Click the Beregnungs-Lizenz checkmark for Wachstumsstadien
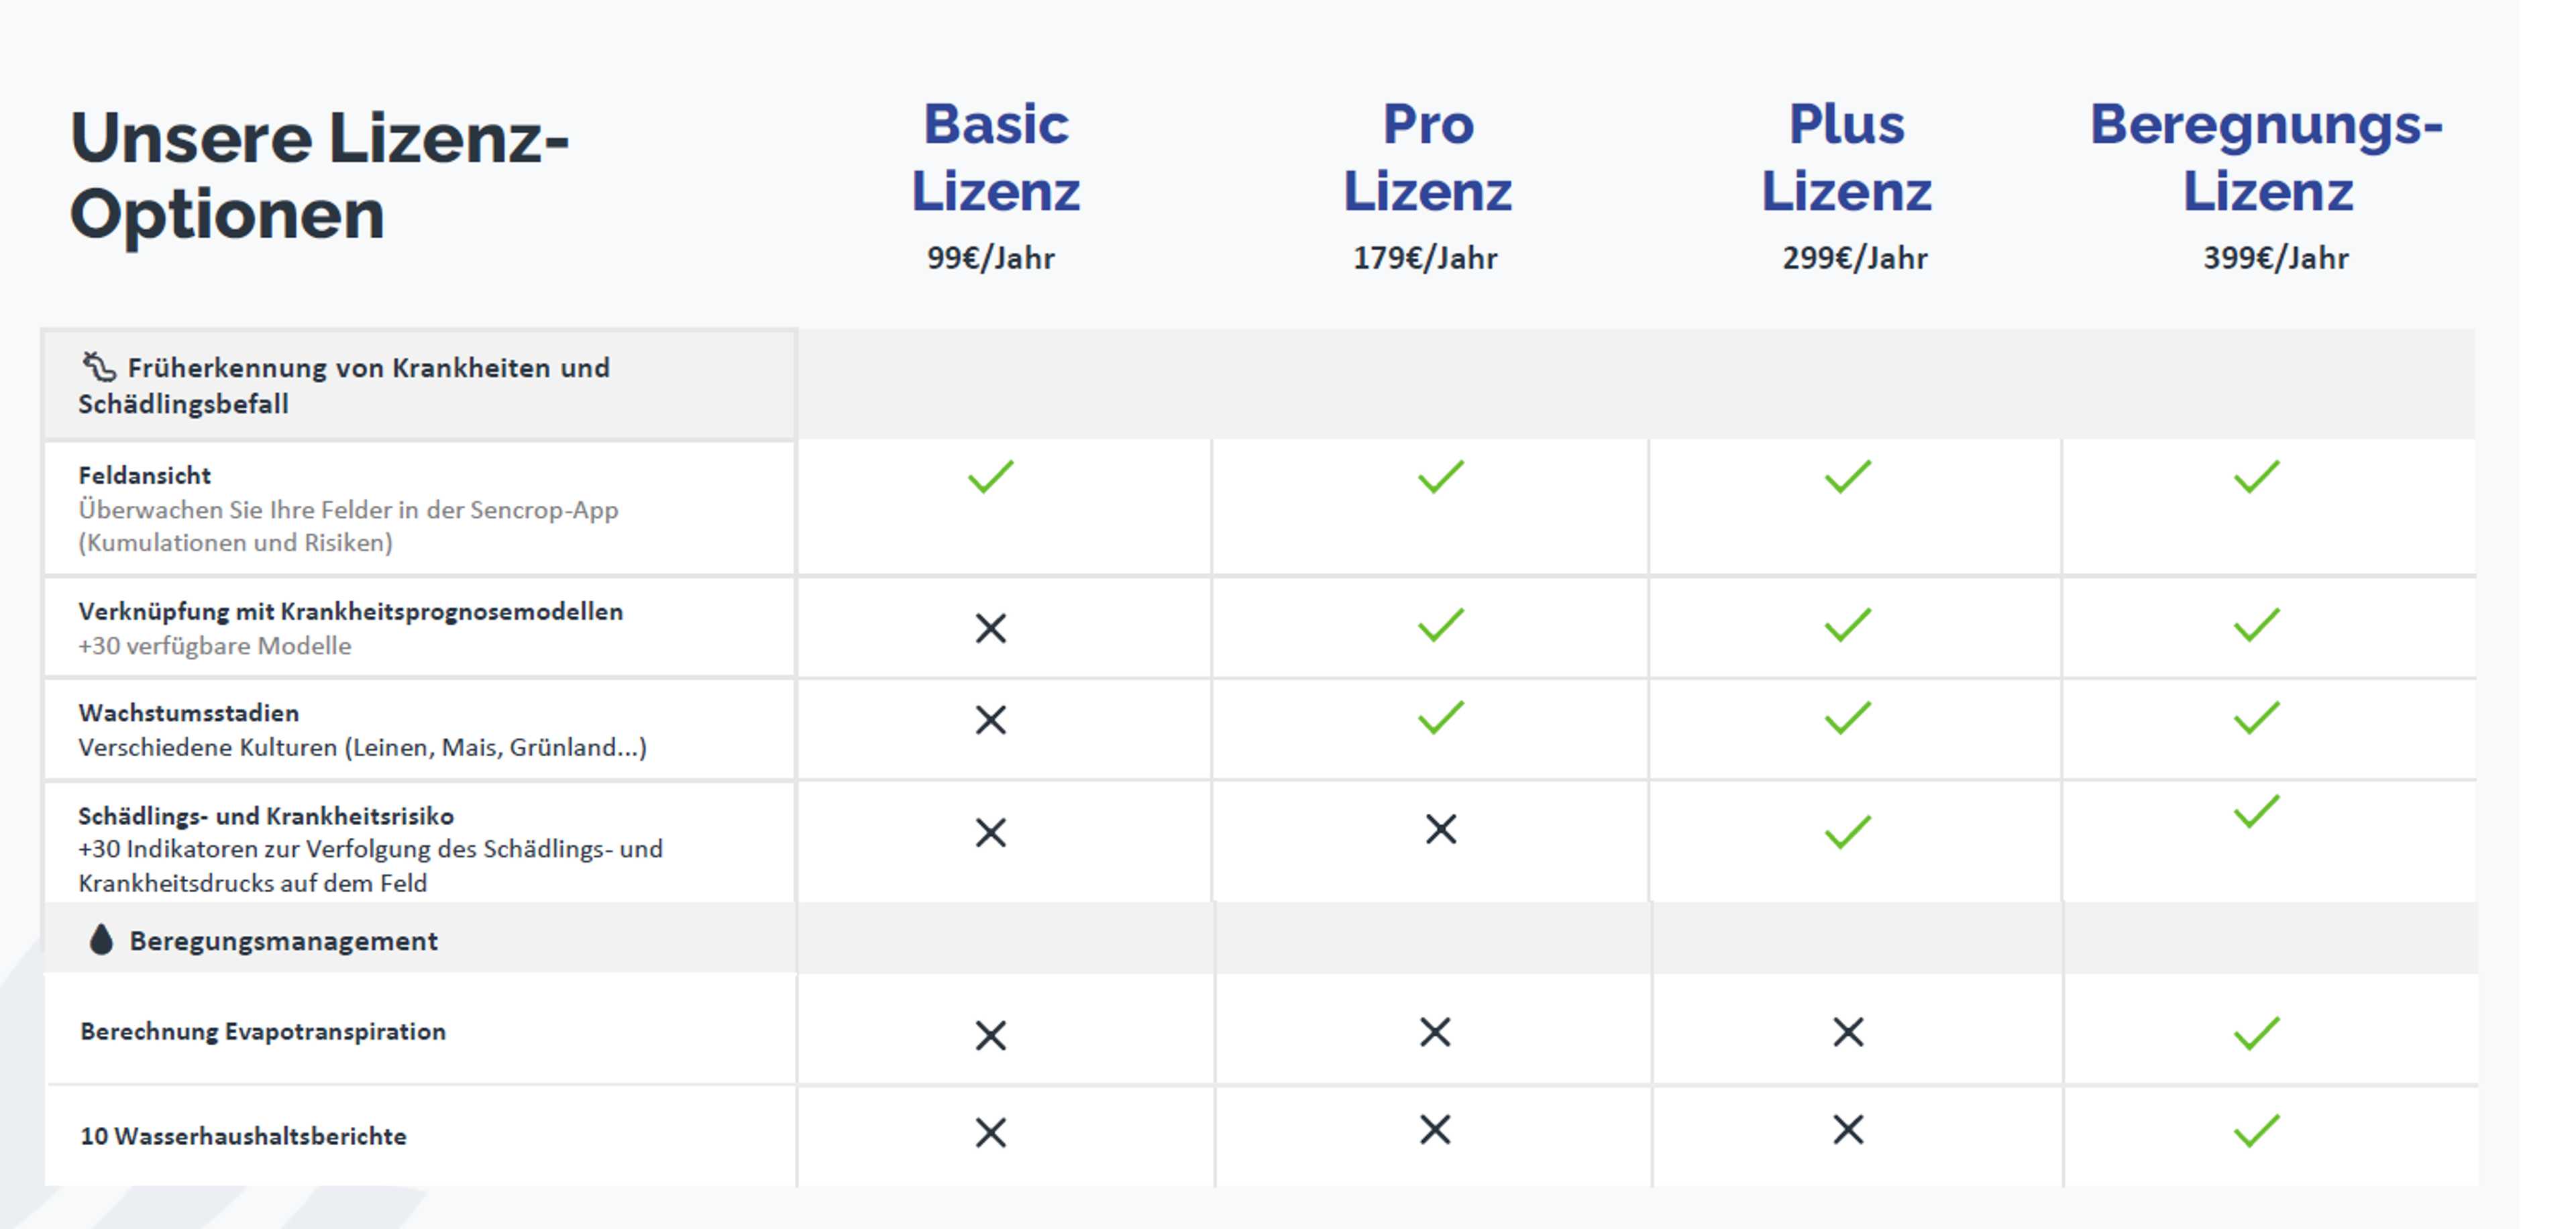Viewport: 2576px width, 1229px height. tap(2256, 717)
